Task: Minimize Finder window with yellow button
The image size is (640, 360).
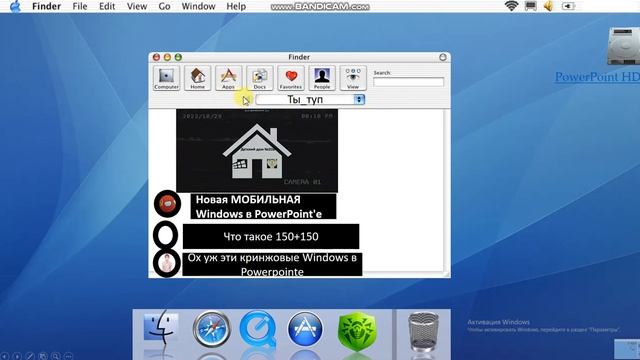Action: tap(167, 57)
